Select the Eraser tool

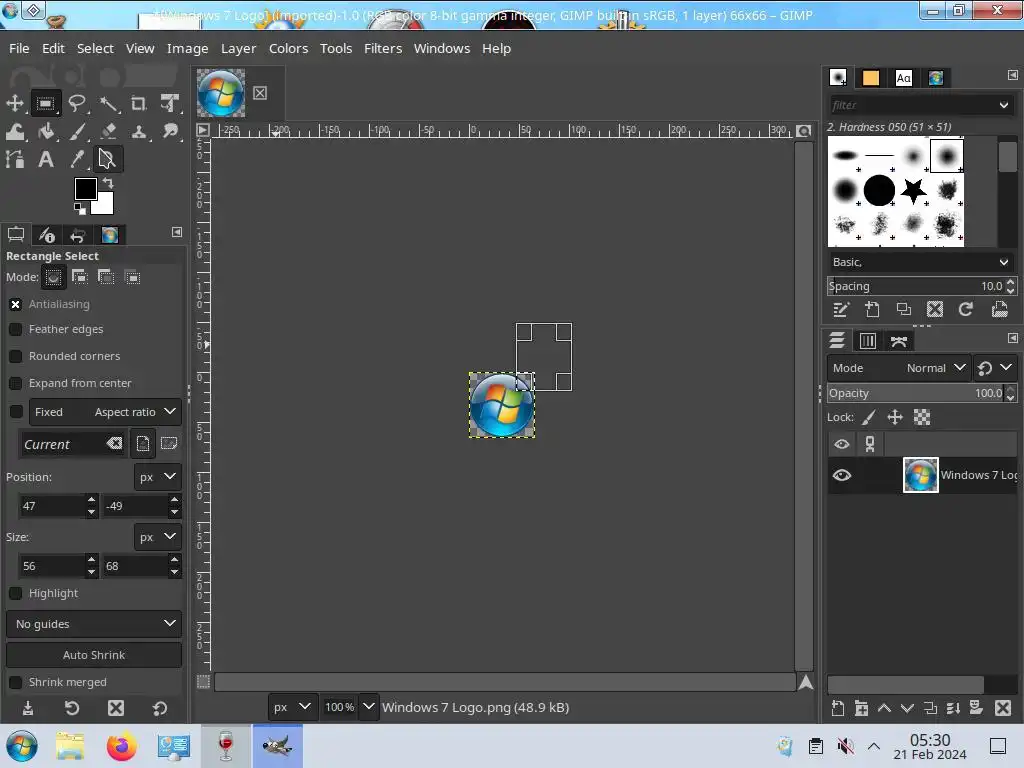(108, 131)
